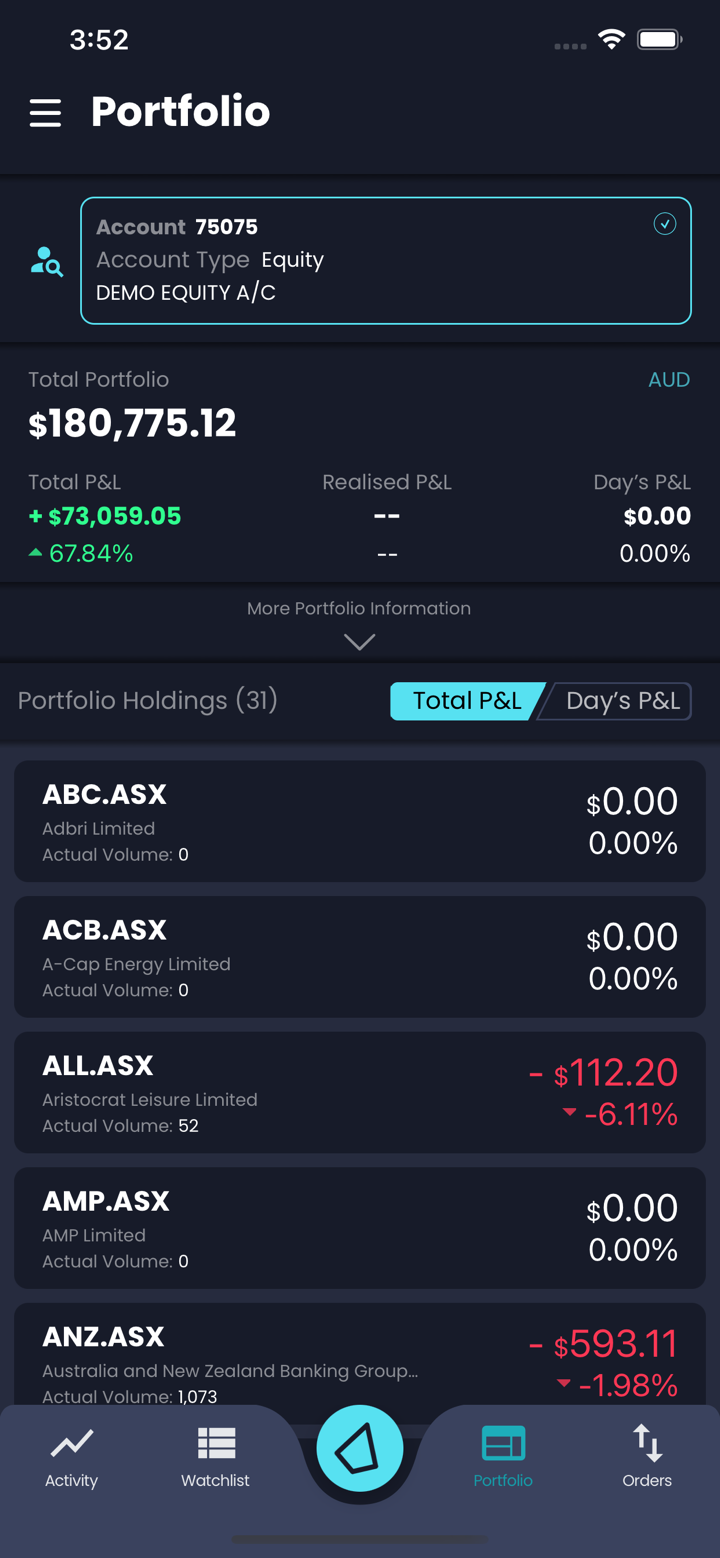This screenshot has height=1558, width=720.
Task: Open the ANZ.ASX holding row
Action: pyautogui.click(x=359, y=1358)
